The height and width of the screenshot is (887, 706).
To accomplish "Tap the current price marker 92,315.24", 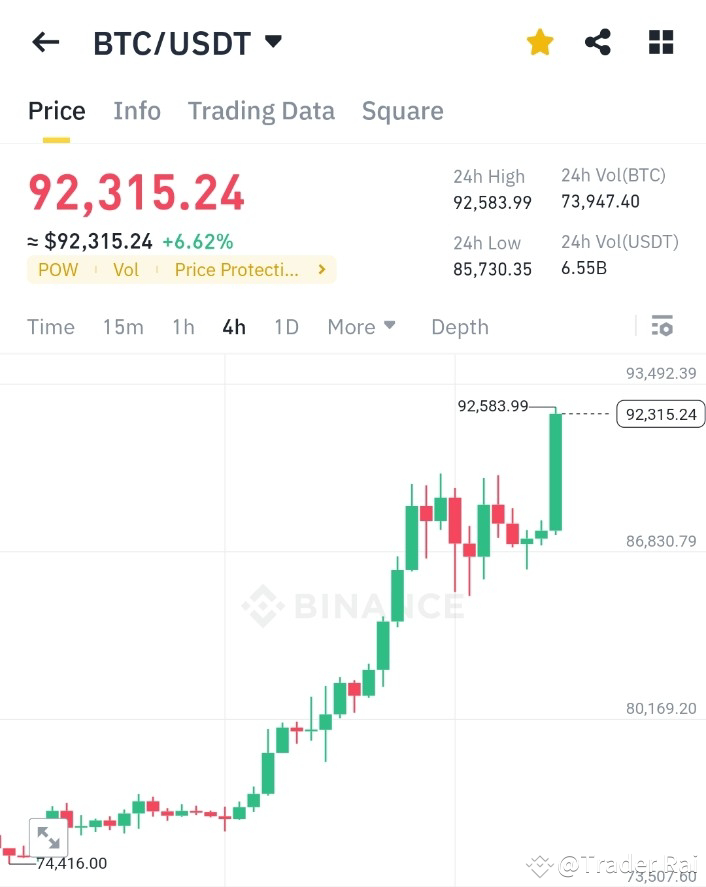I will coord(660,414).
